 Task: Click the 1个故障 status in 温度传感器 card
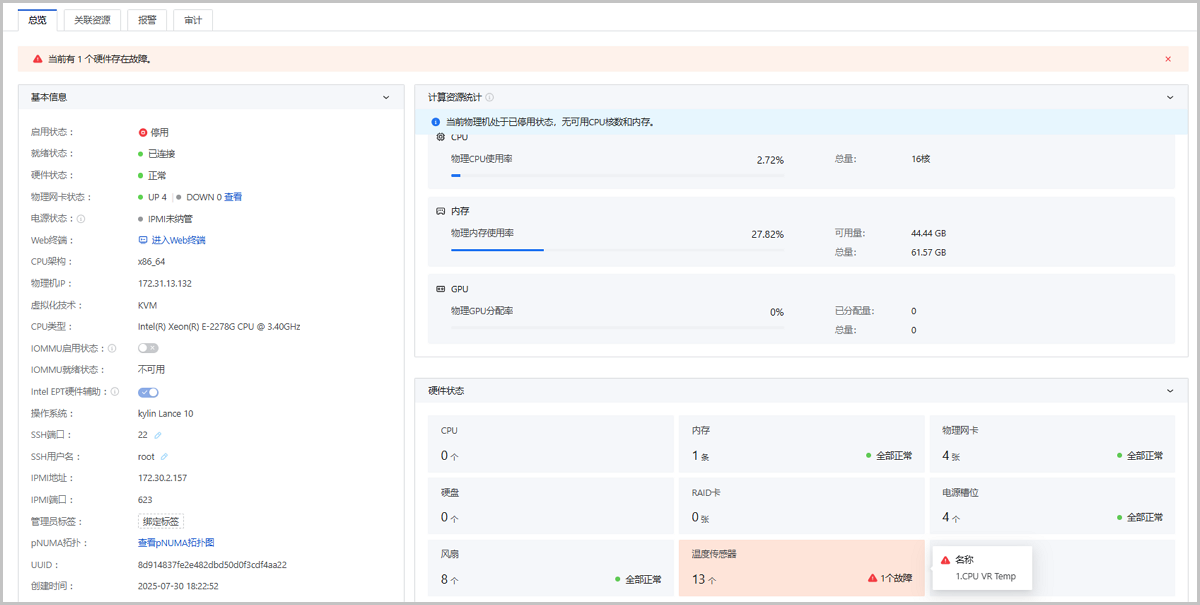(890, 579)
